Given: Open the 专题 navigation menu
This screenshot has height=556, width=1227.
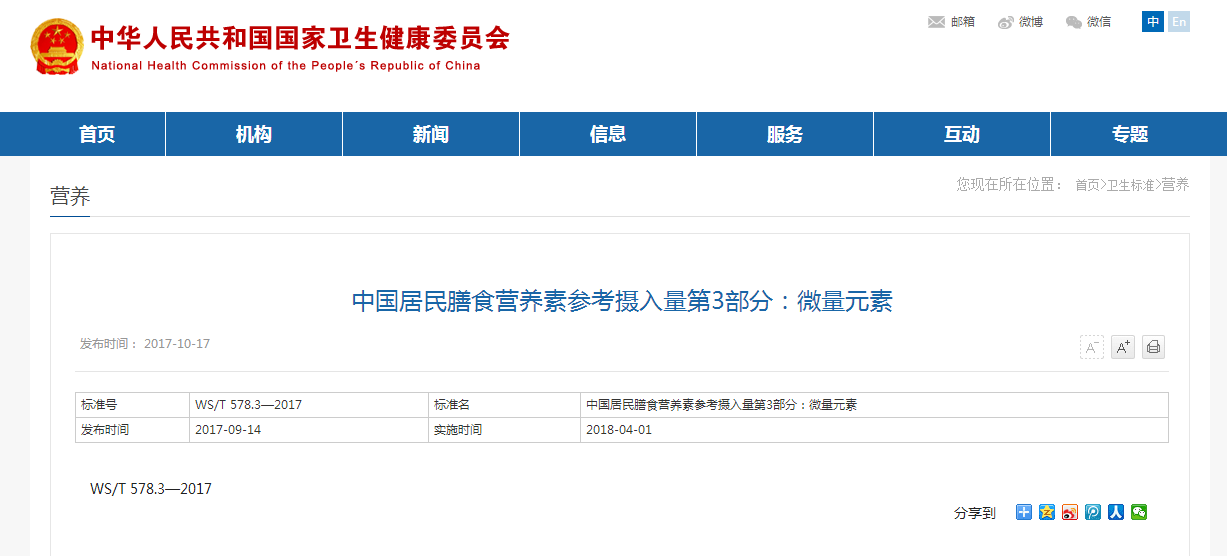Looking at the screenshot, I should click(1130, 134).
